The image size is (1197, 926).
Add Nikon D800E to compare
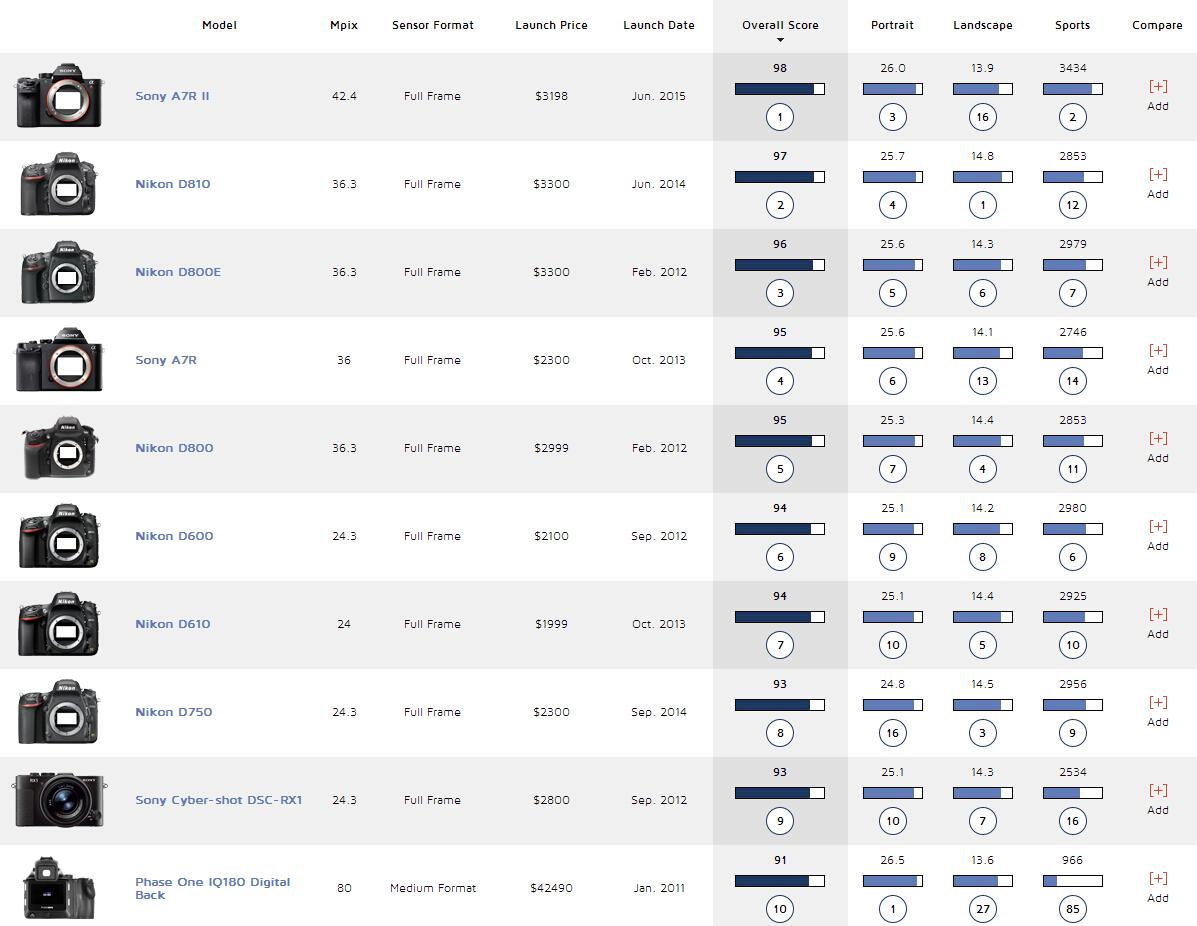coord(1158,272)
